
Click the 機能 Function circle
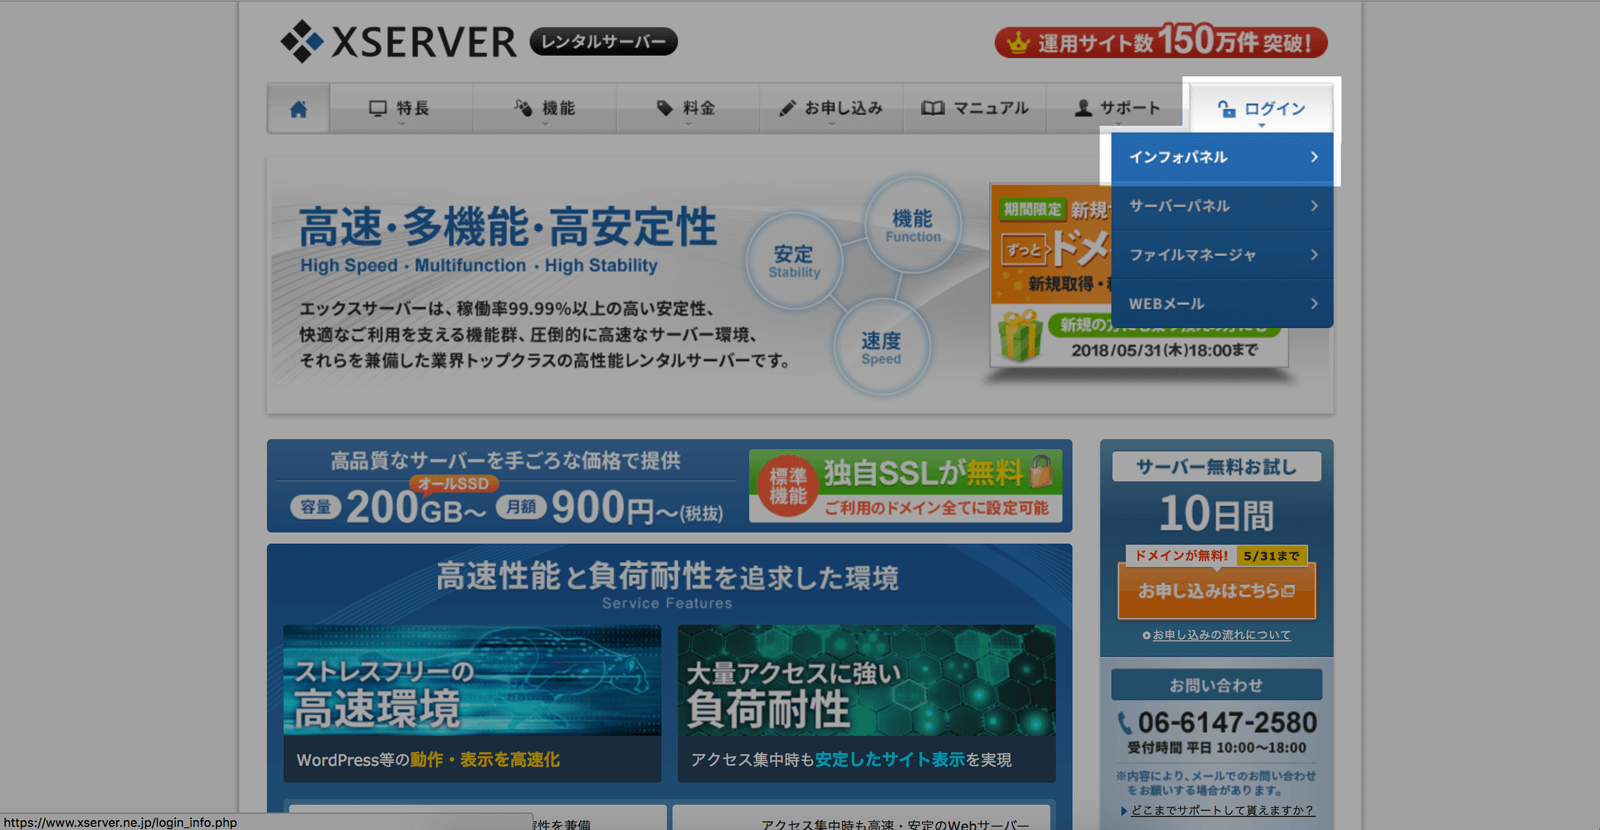(913, 224)
